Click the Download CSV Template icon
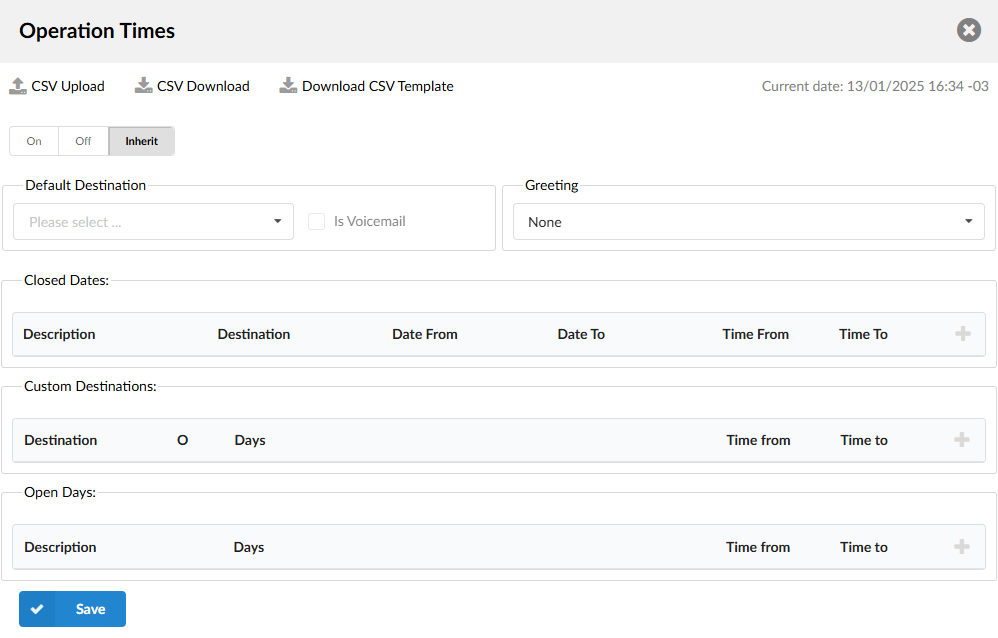Screen dimensions: 998x638 [x=289, y=86]
